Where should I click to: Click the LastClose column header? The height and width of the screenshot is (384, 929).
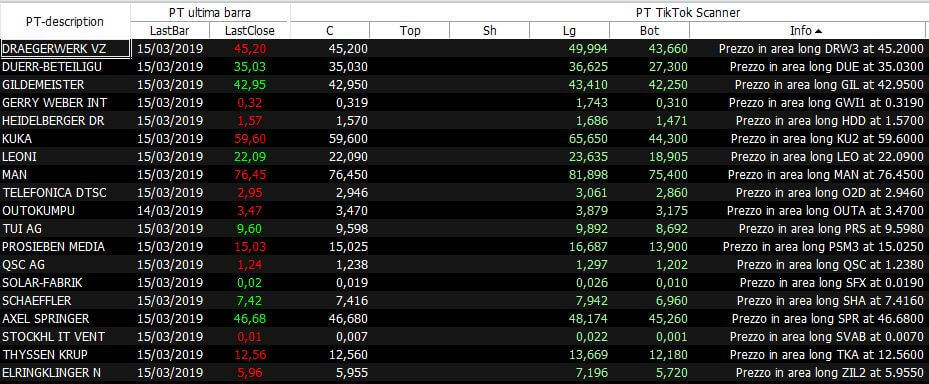[x=249, y=31]
